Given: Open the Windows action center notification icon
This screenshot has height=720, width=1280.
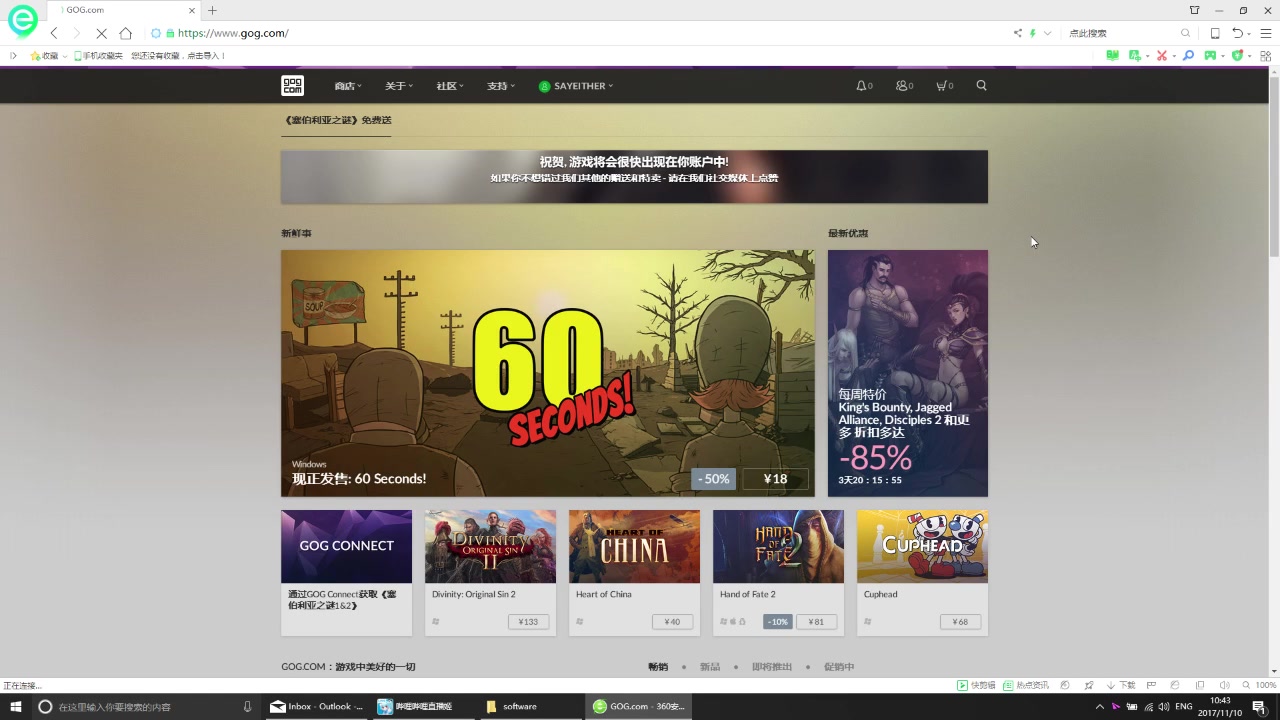Looking at the screenshot, I should pyautogui.click(x=1259, y=706).
